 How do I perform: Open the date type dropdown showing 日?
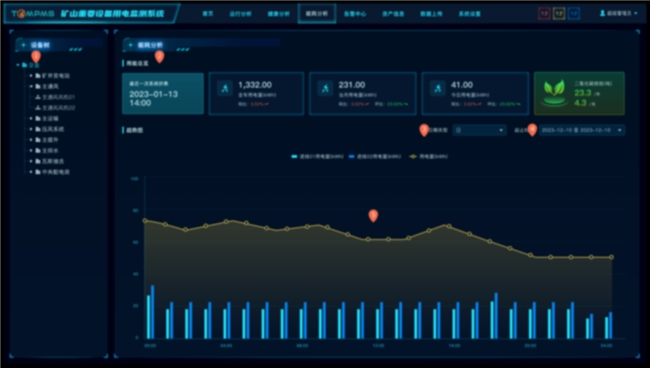click(479, 130)
